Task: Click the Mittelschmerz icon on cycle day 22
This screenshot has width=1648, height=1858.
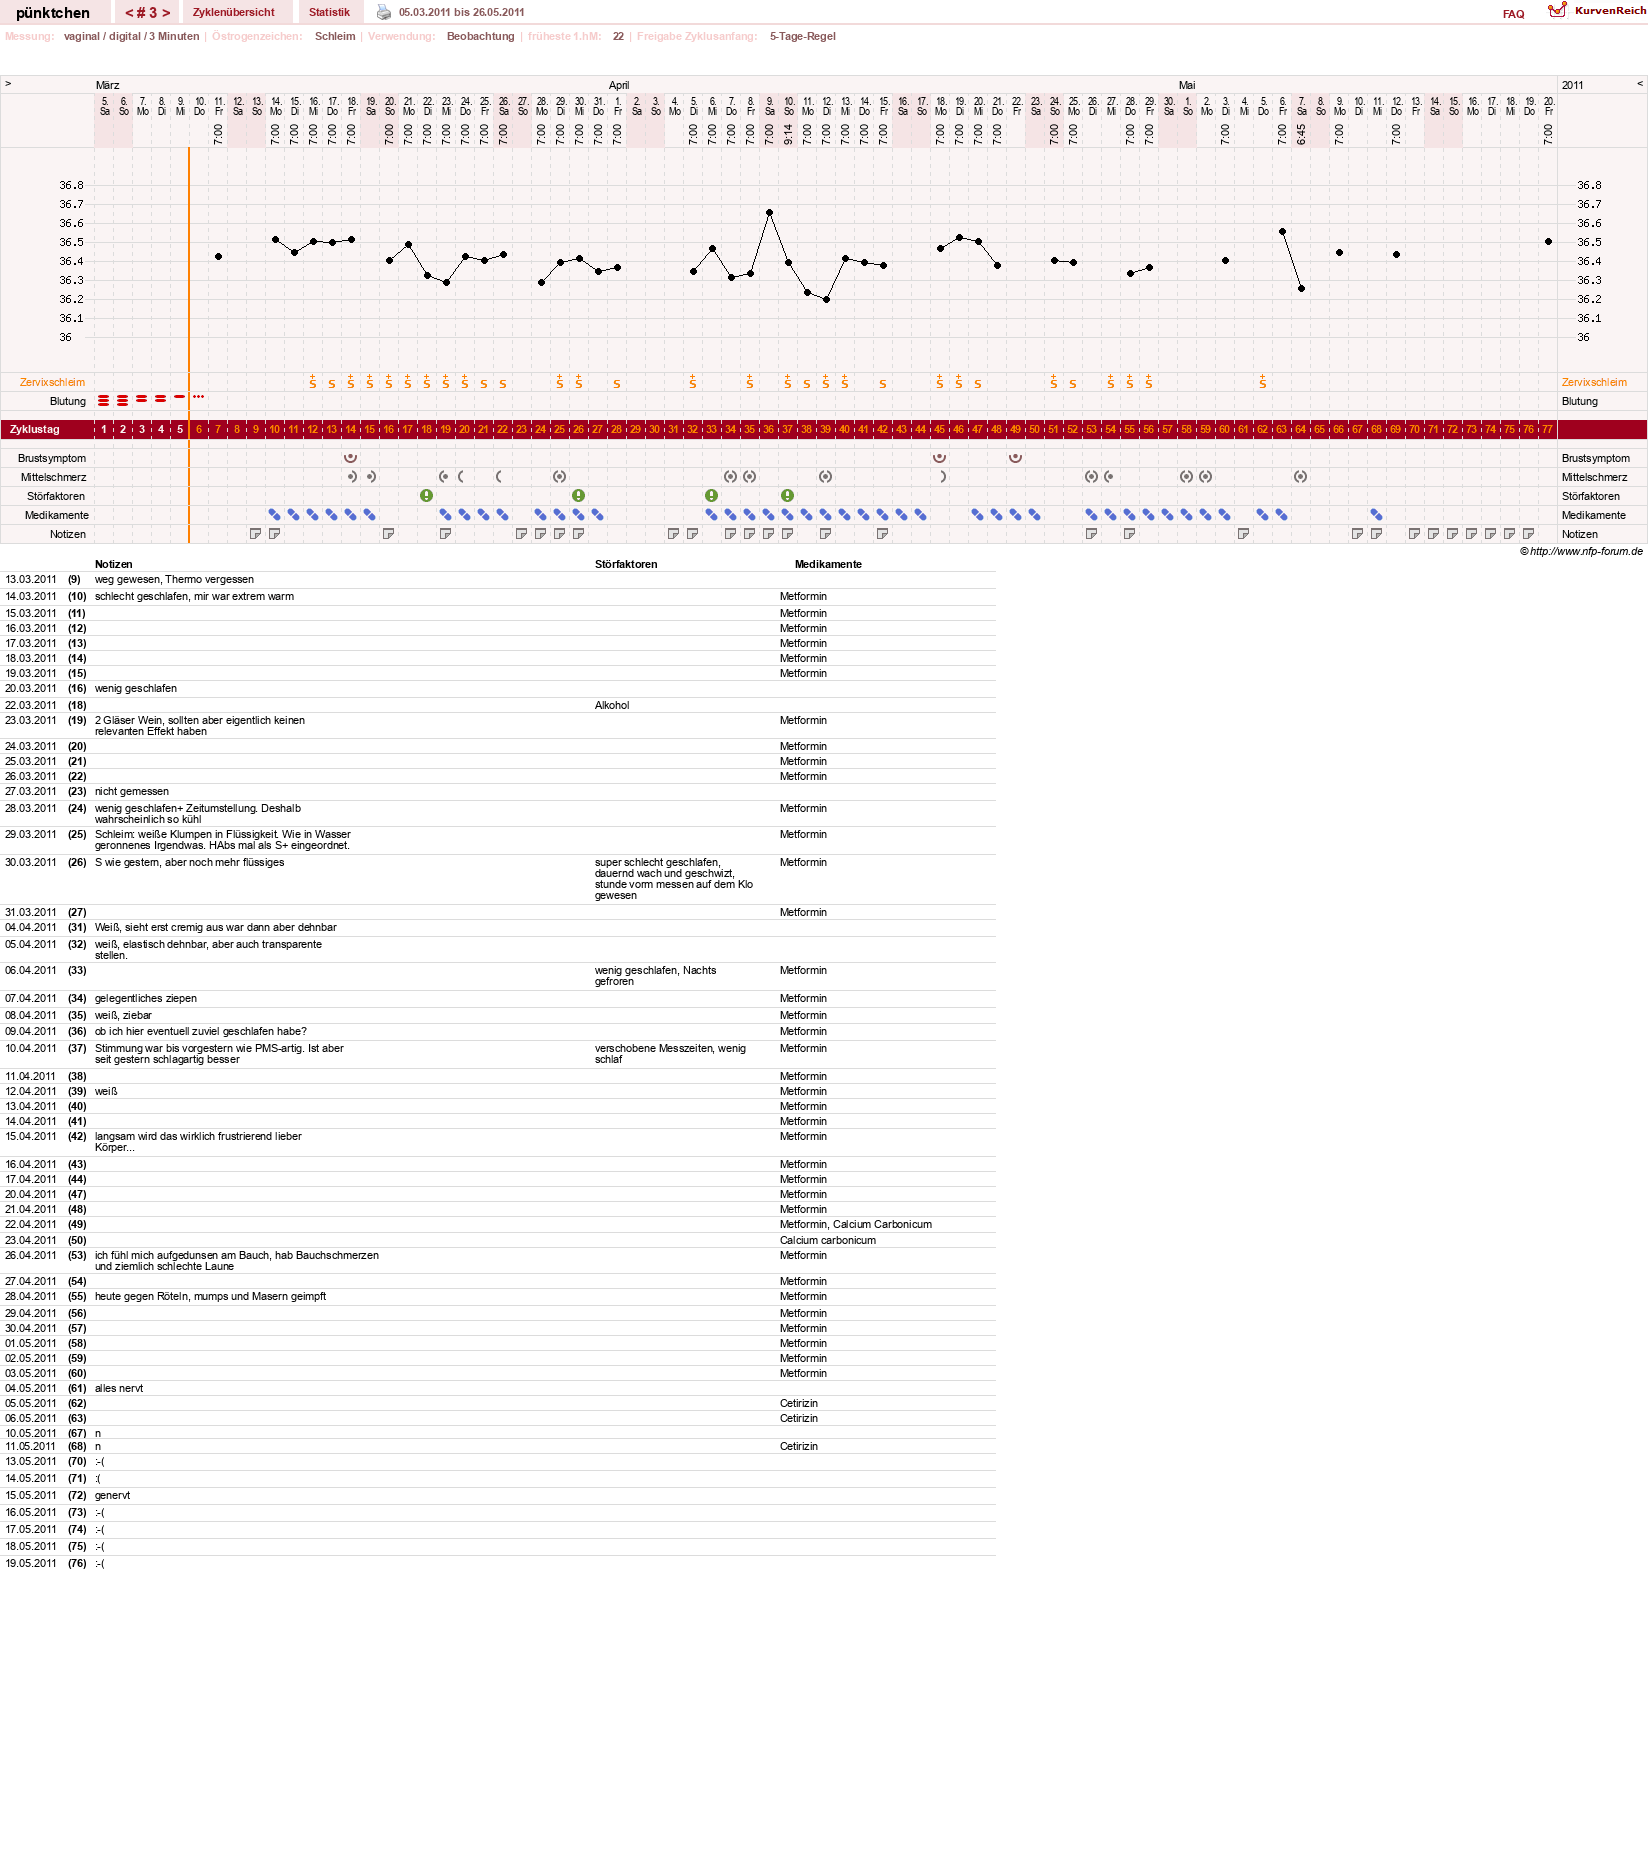Action: tap(499, 477)
